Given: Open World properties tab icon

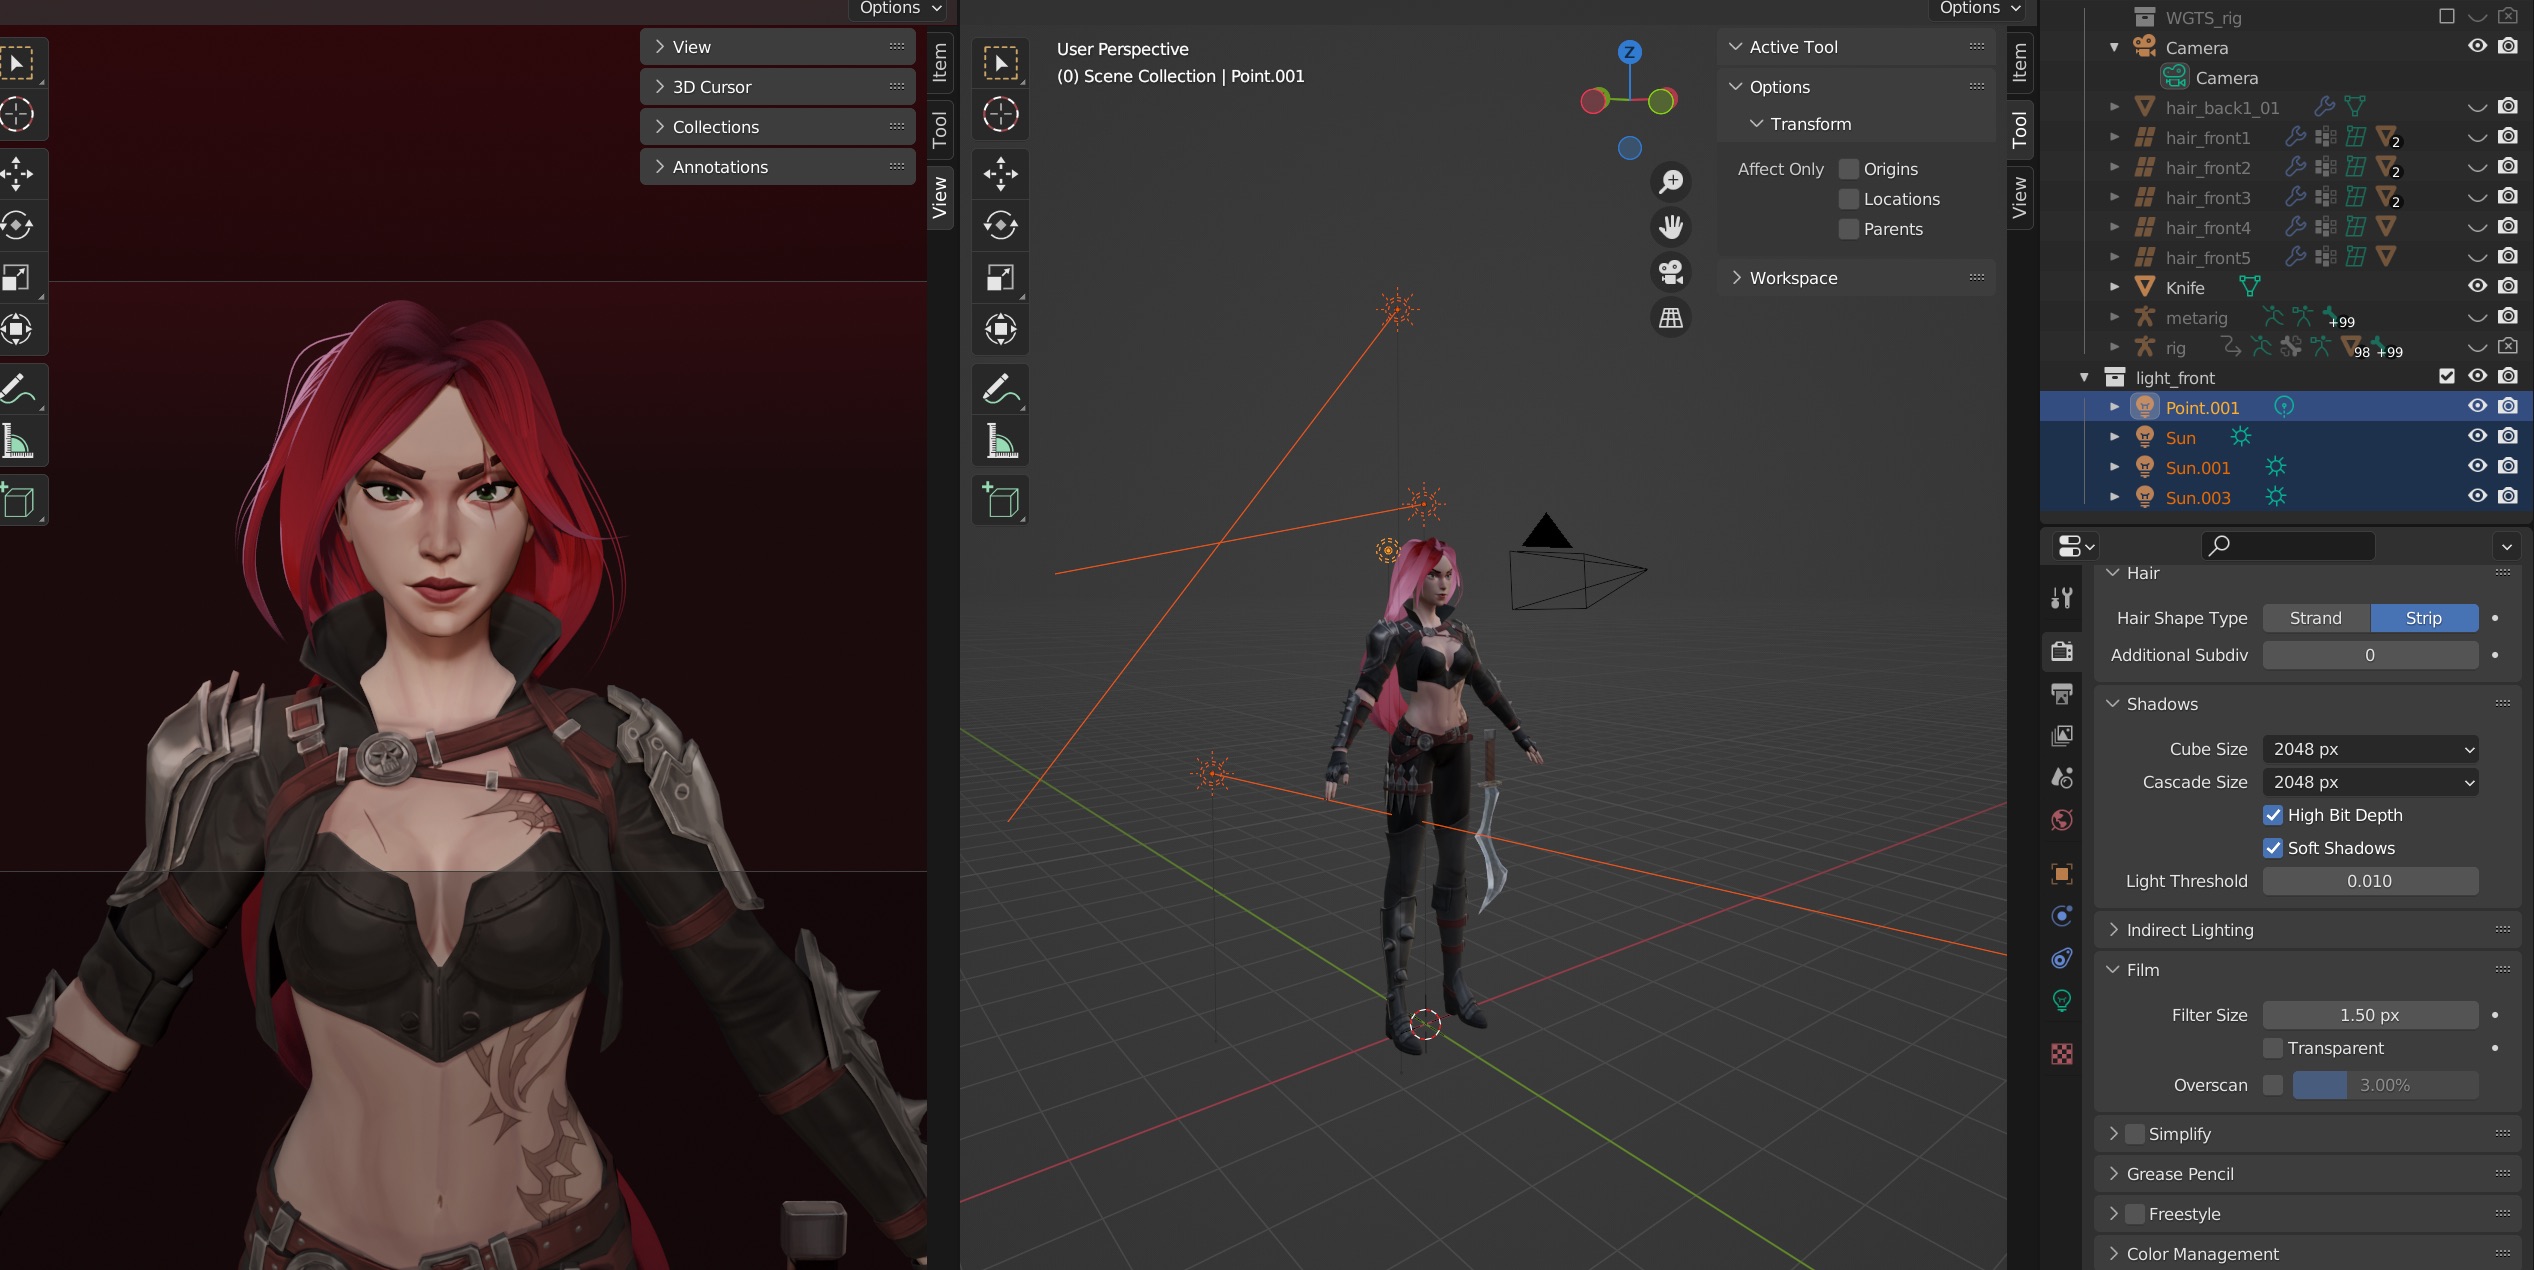Looking at the screenshot, I should pyautogui.click(x=2061, y=821).
